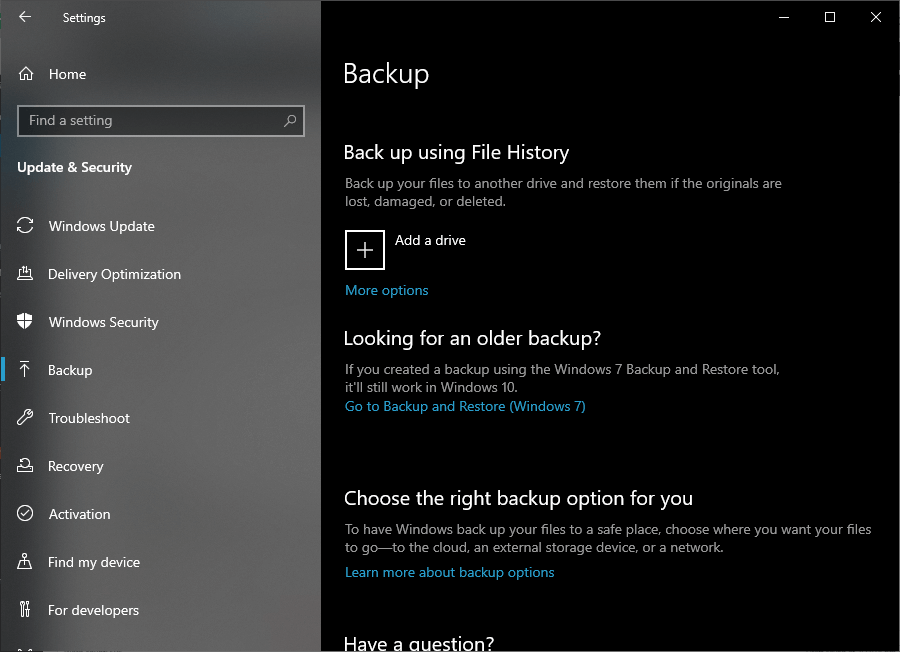The image size is (900, 652).
Task: Open the Troubleshoot section
Action: [160, 418]
